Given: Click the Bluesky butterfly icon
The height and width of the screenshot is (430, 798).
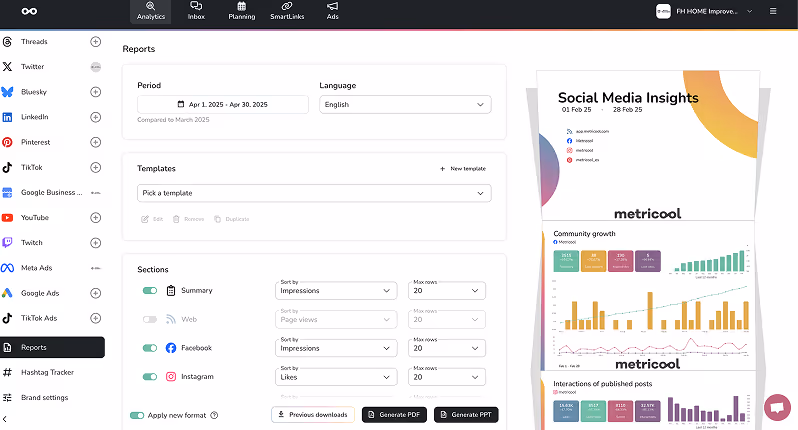Looking at the screenshot, I should 7,92.
